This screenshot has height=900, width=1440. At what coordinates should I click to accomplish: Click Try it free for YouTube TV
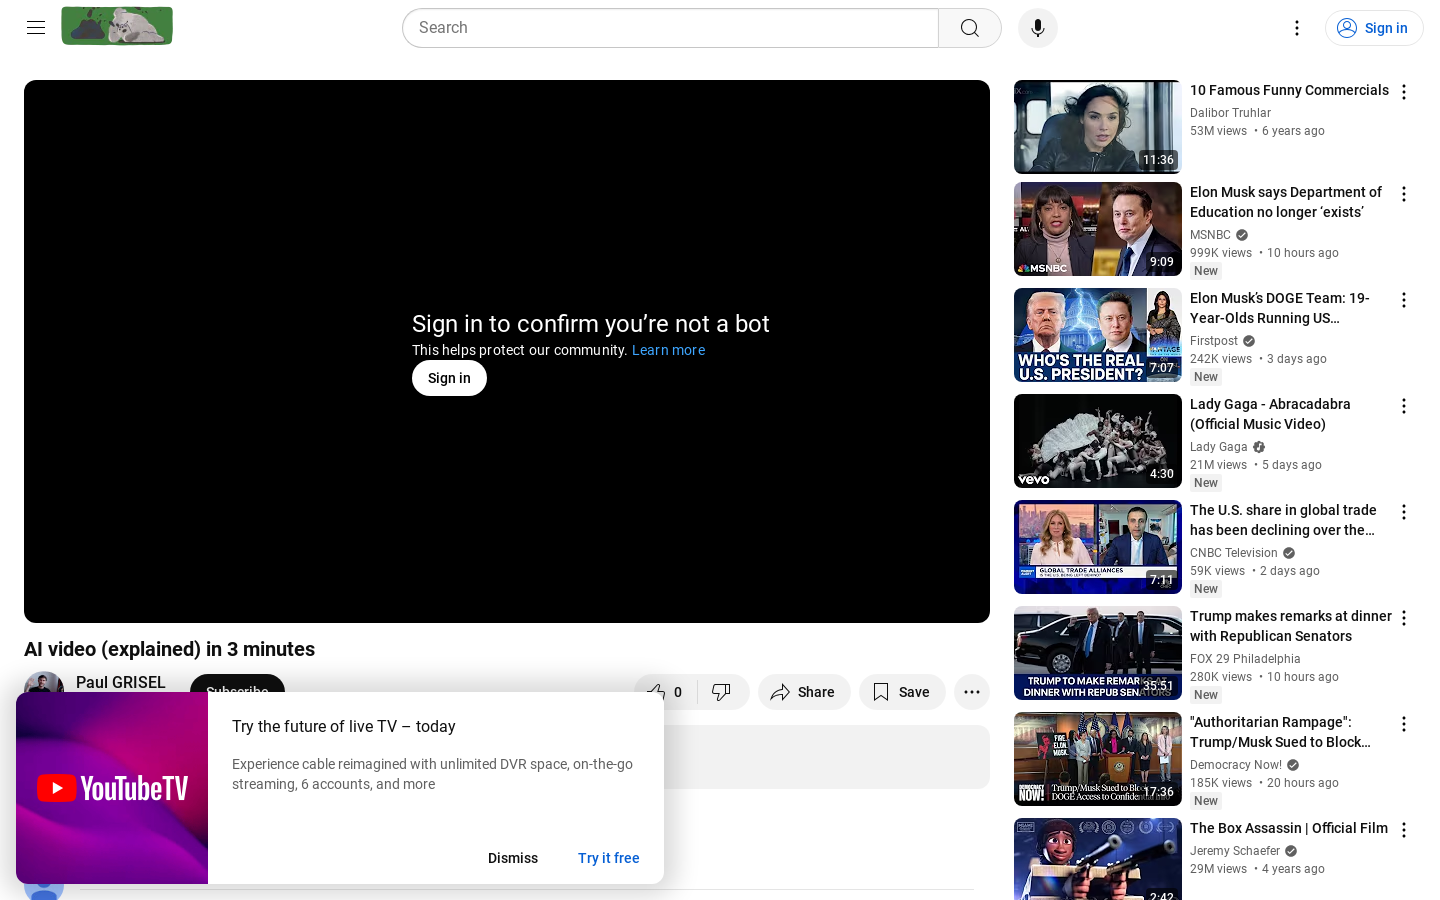pyautogui.click(x=609, y=858)
